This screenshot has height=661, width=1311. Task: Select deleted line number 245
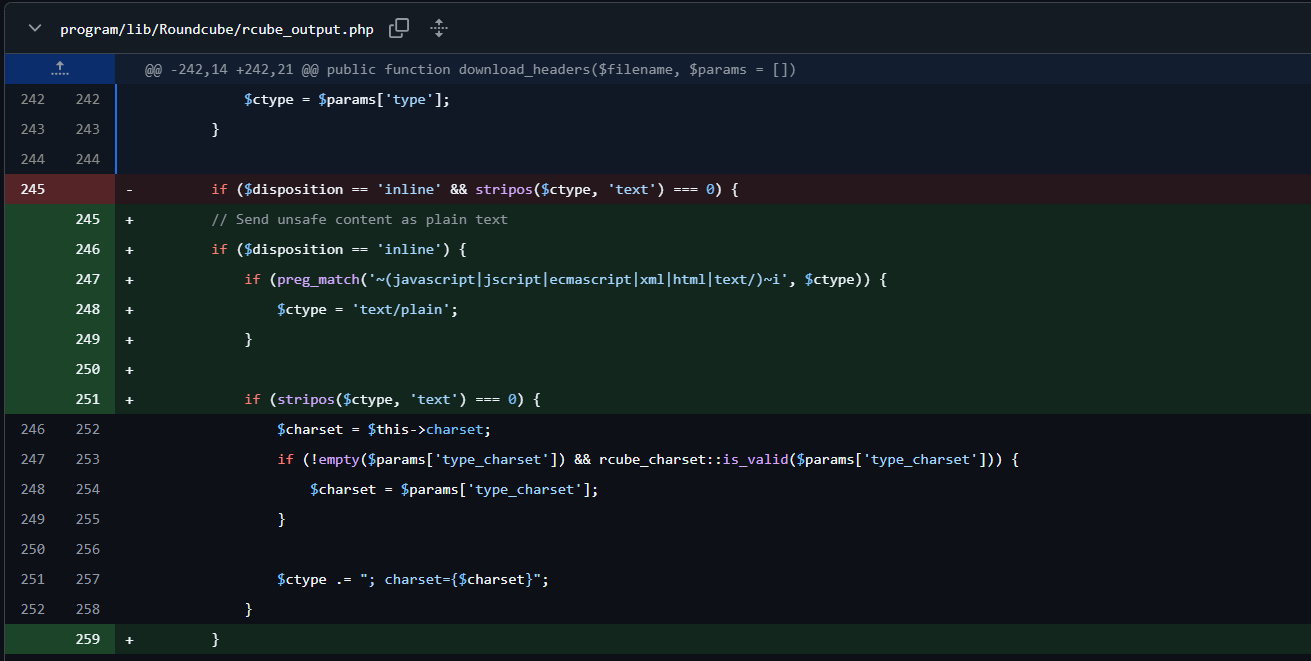click(32, 189)
